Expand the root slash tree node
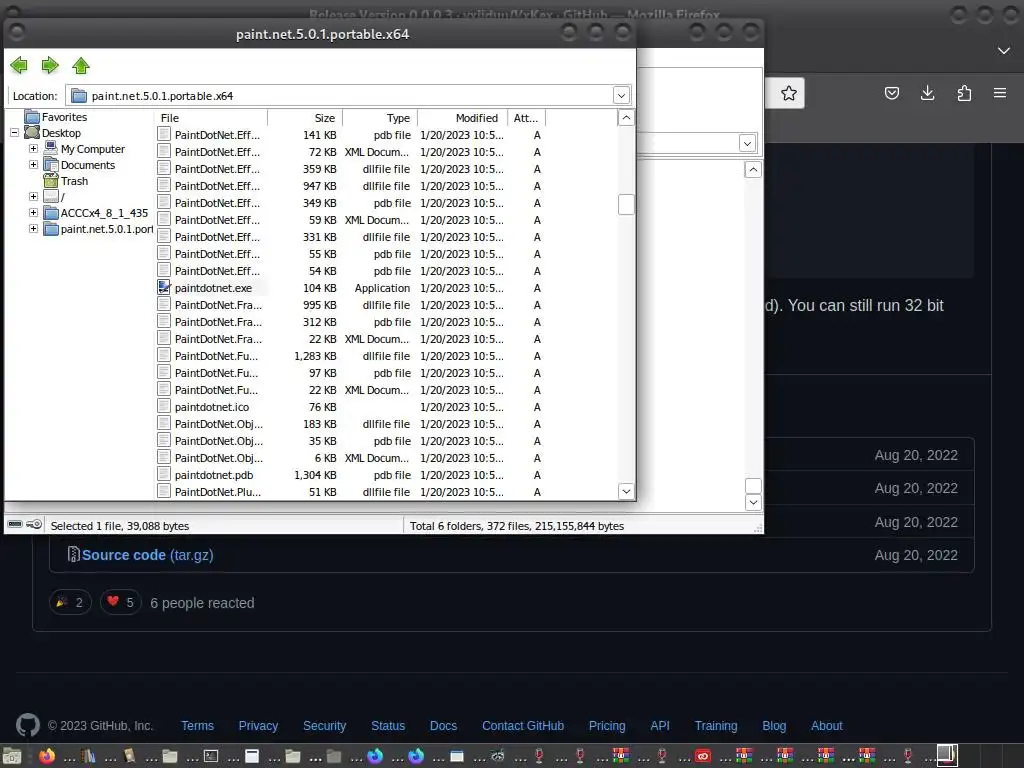 tap(33, 197)
